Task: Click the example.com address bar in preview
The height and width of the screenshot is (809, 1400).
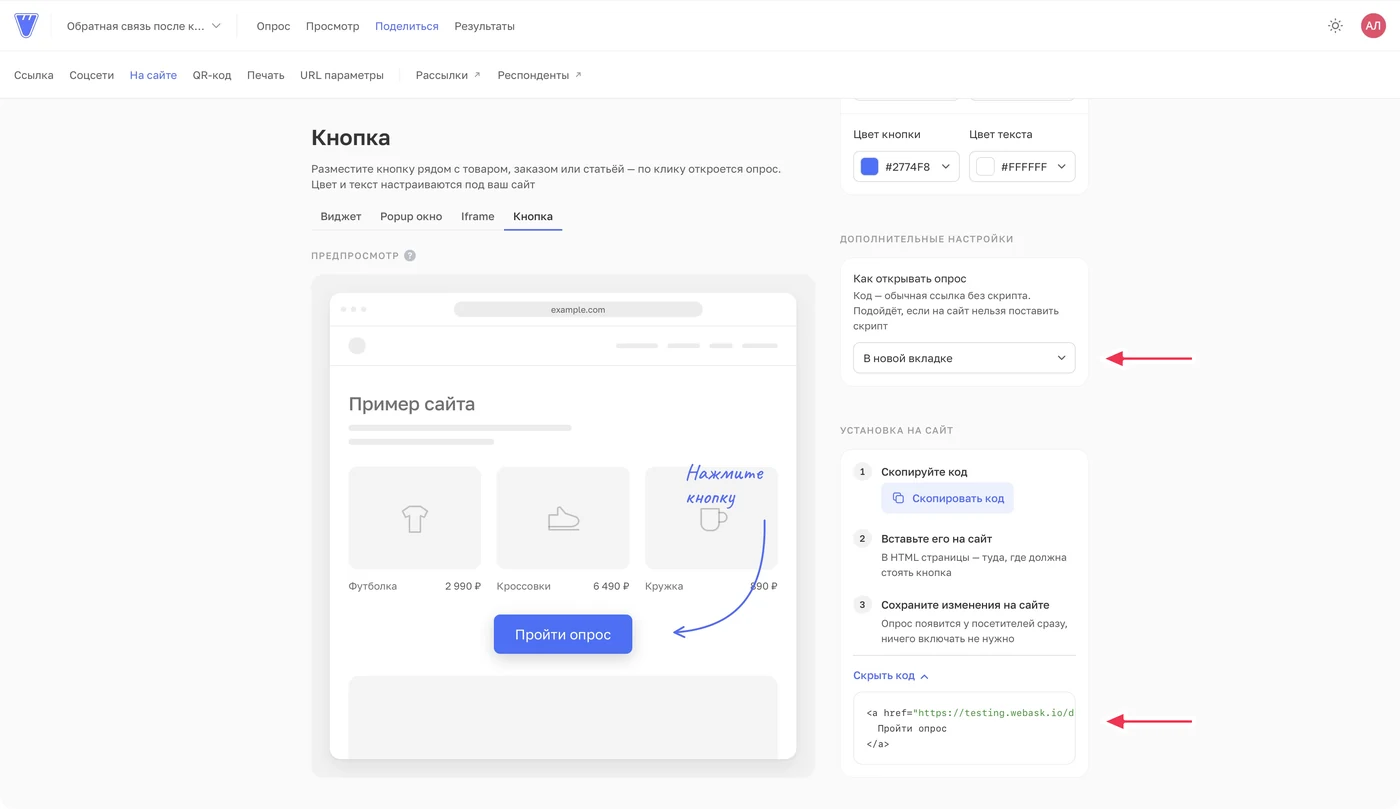Action: point(578,310)
